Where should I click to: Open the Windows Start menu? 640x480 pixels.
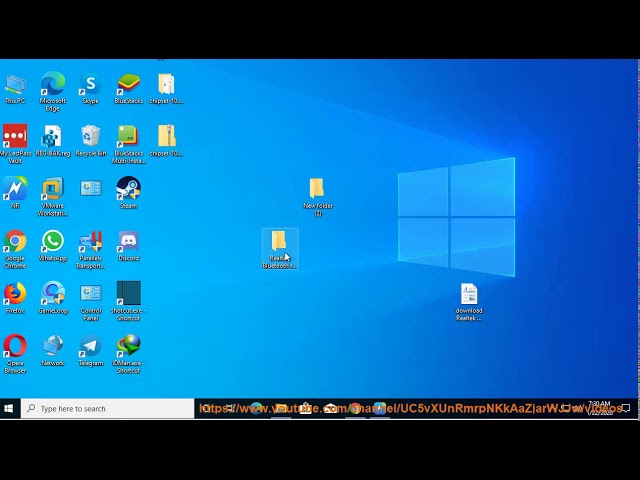(x=9, y=409)
